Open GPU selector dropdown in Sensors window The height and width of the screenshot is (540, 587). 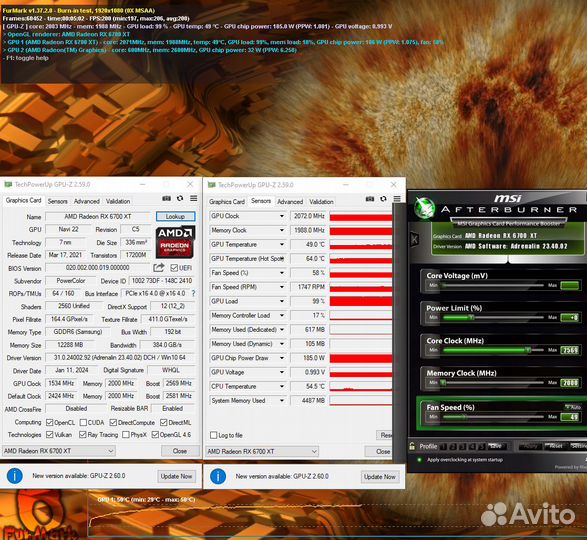262,451
